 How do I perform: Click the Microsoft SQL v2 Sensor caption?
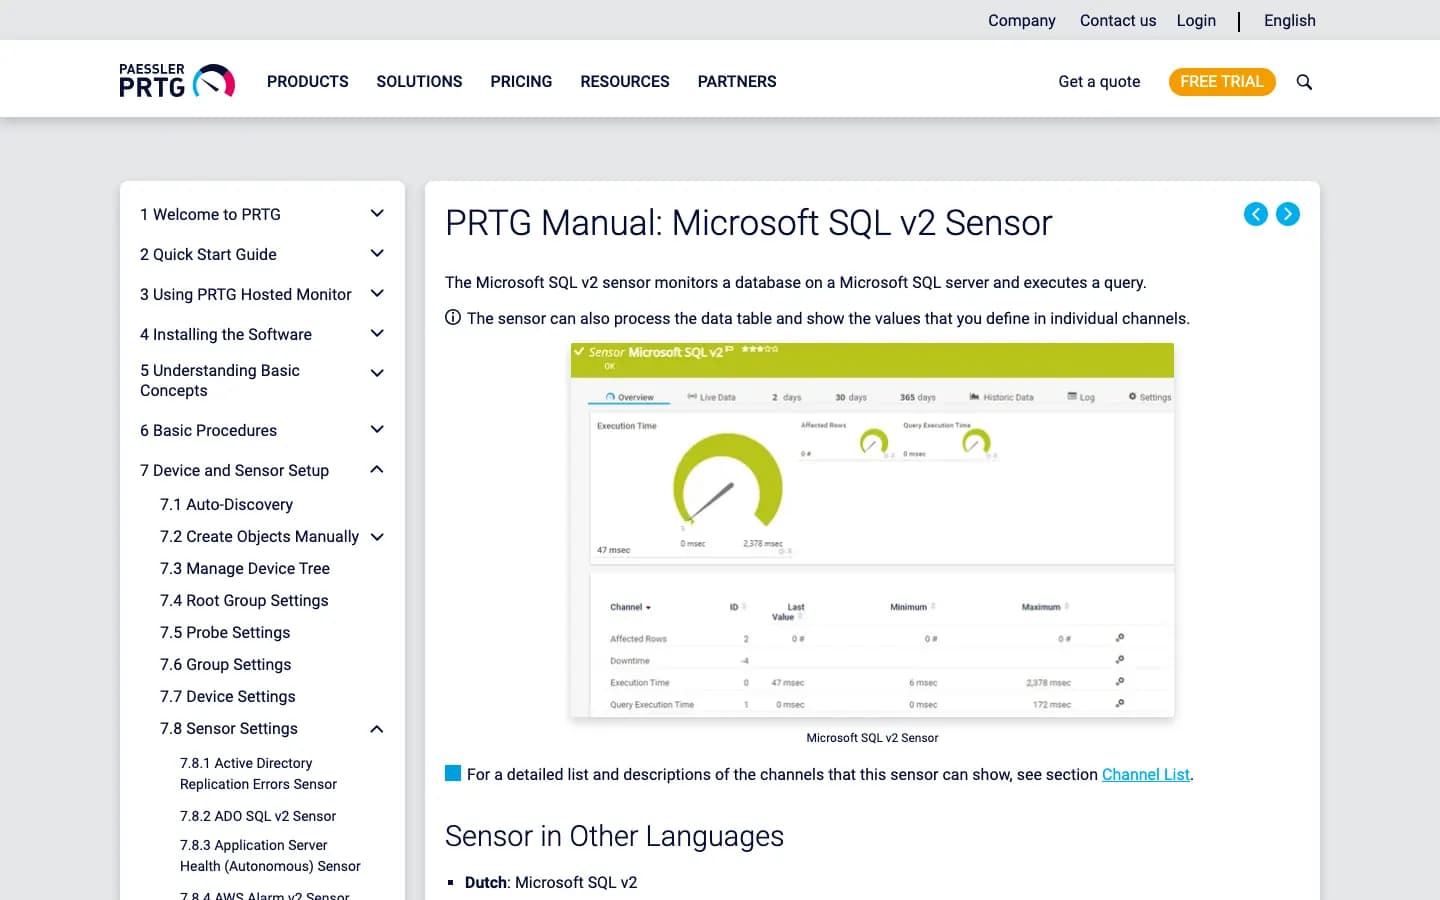(872, 738)
